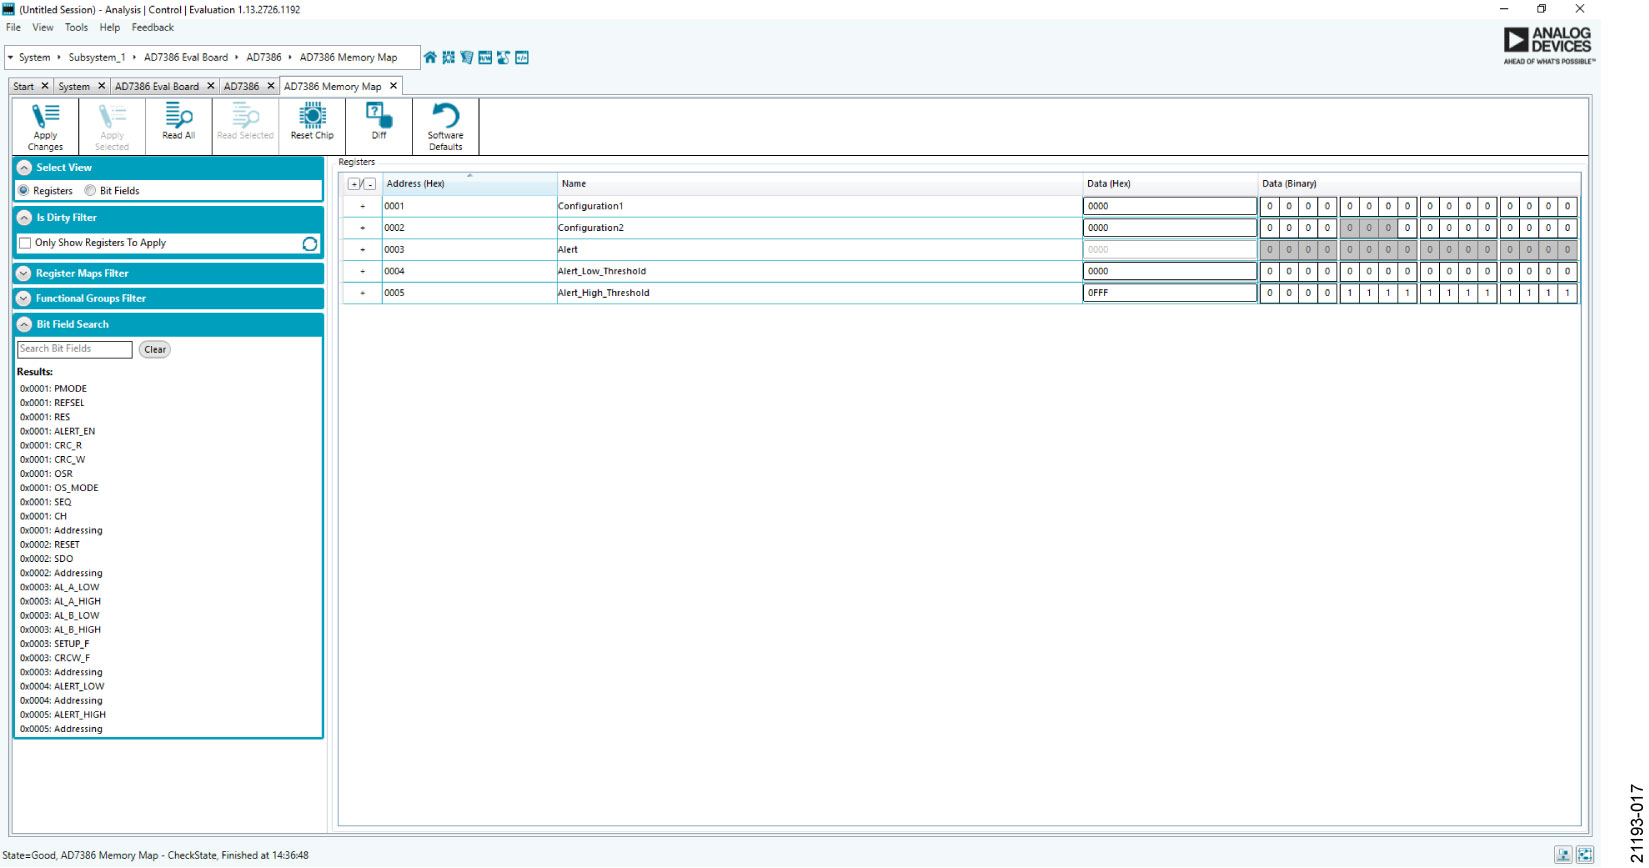
Task: Open the Tools menu
Action: (76, 28)
